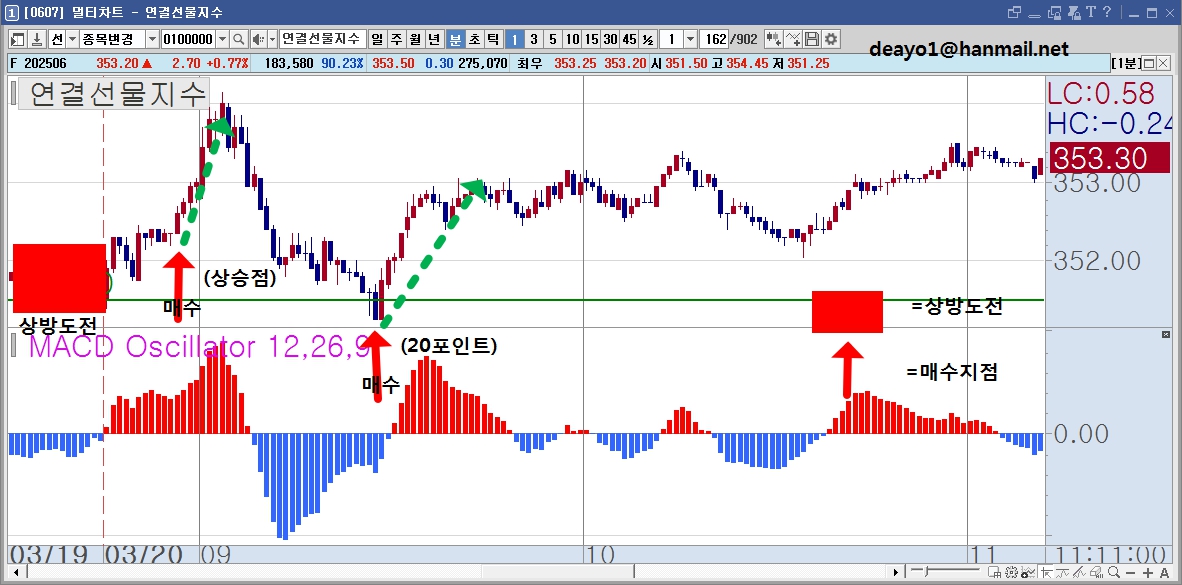Click the speaker sound icon in toolbar
Screen dimensions: 1182x585
(258, 39)
